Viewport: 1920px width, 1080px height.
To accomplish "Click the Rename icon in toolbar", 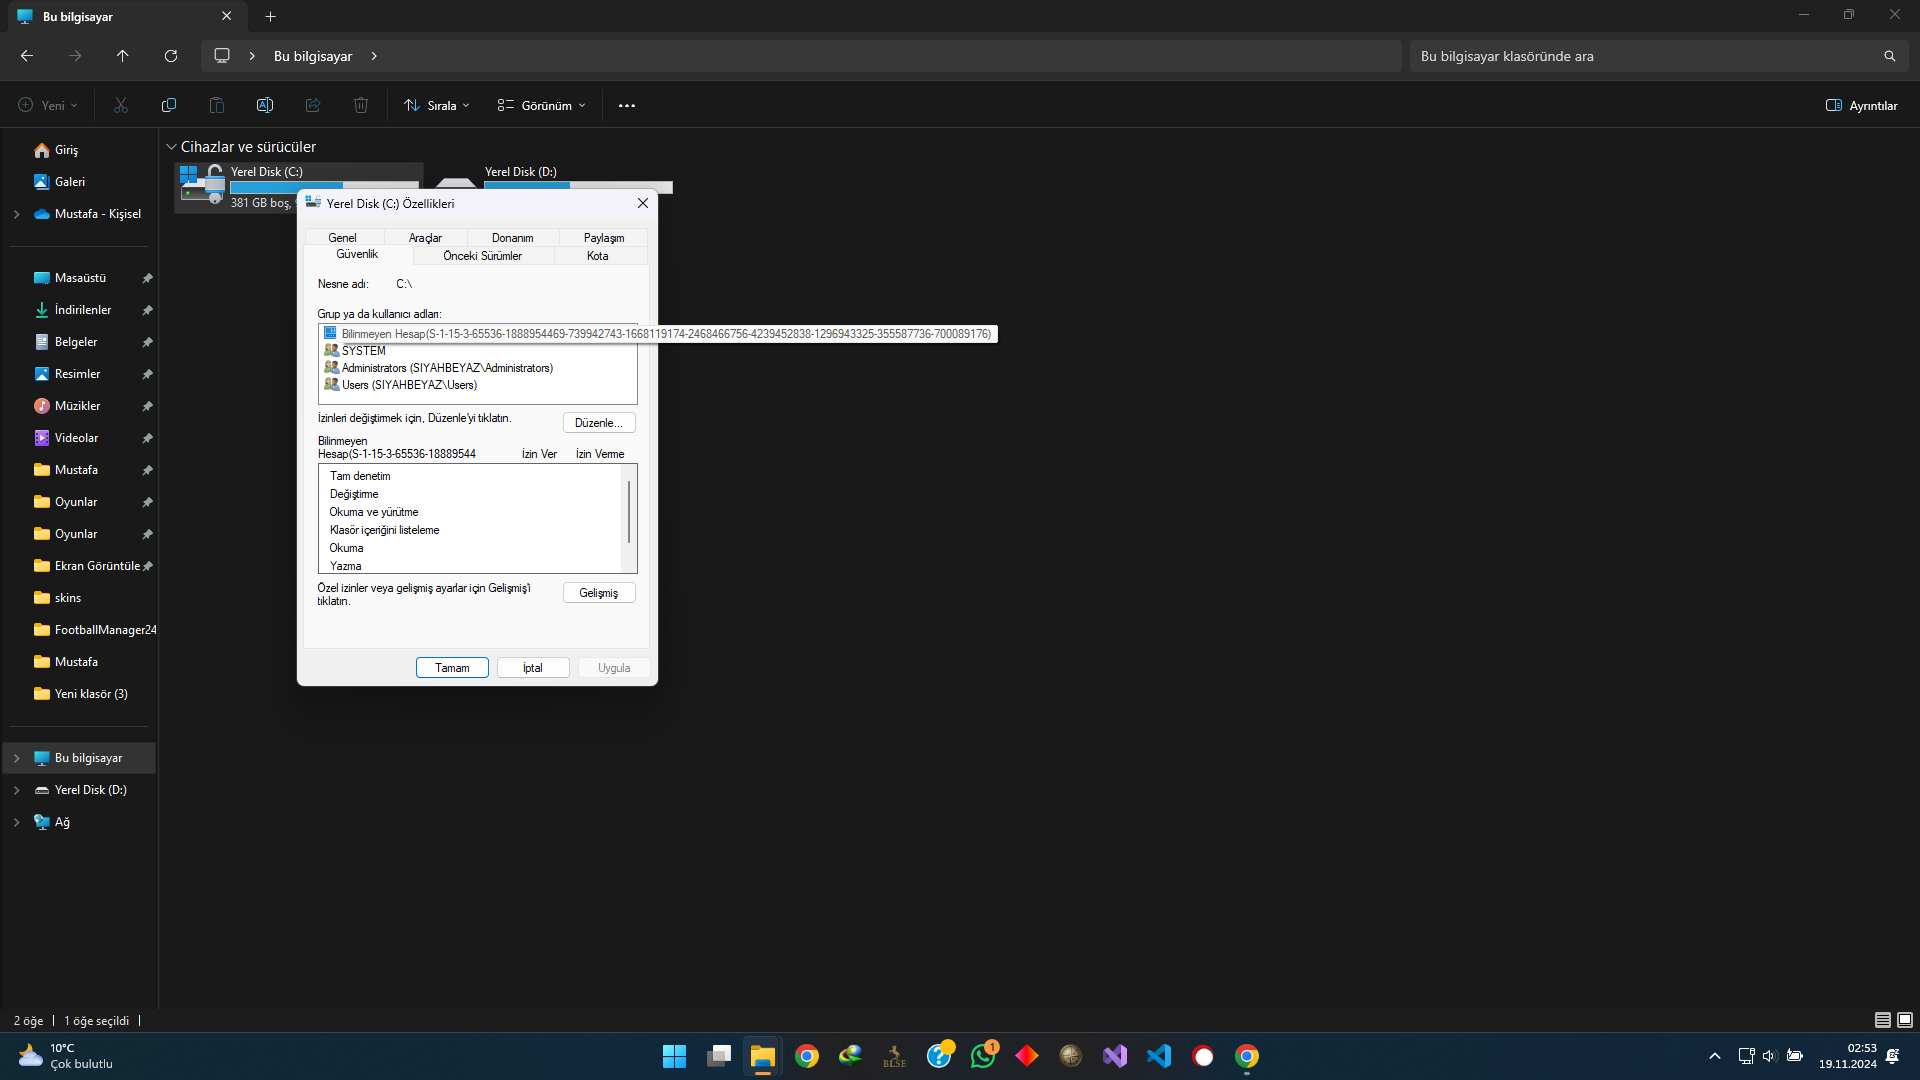I will tap(265, 105).
